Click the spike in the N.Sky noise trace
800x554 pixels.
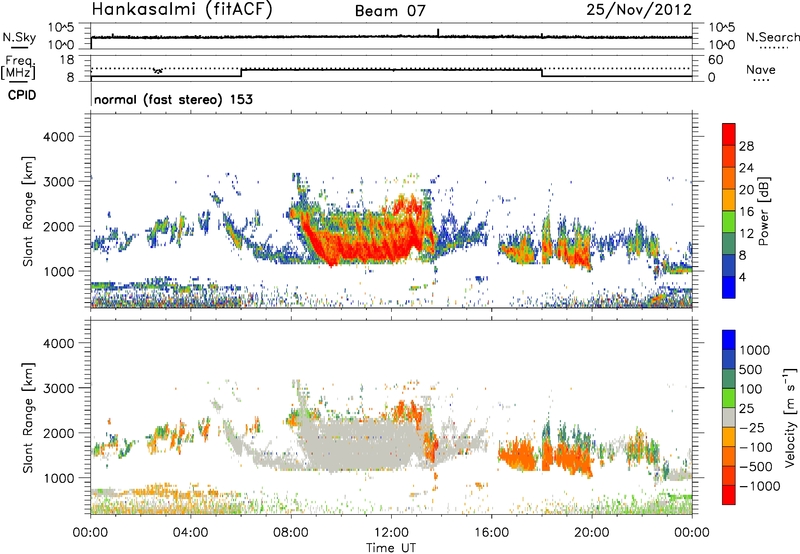coord(438,32)
